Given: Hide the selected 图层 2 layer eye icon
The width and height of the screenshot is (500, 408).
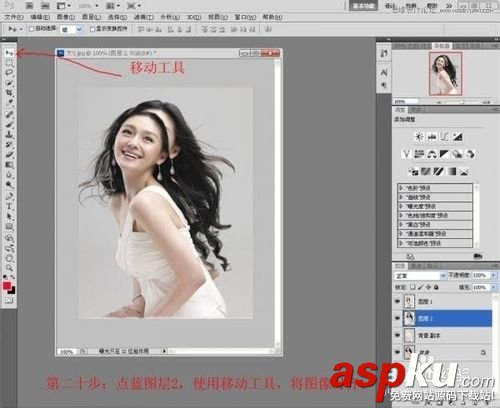Looking at the screenshot, I should point(397,318).
